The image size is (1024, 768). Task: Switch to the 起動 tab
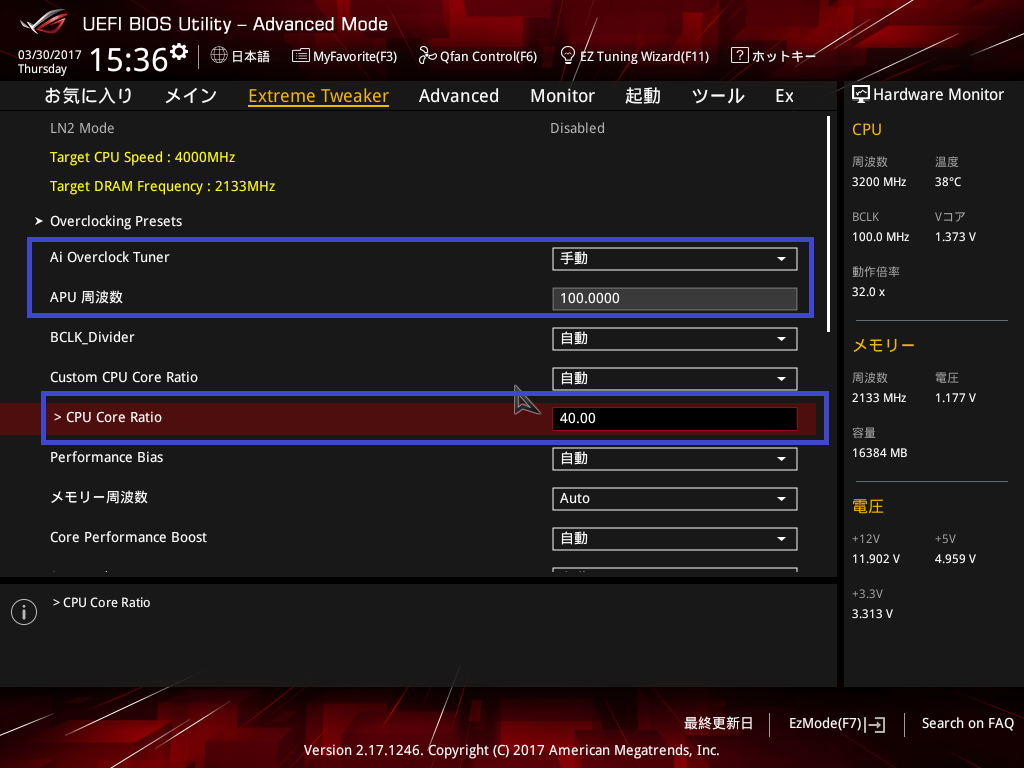(x=643, y=96)
